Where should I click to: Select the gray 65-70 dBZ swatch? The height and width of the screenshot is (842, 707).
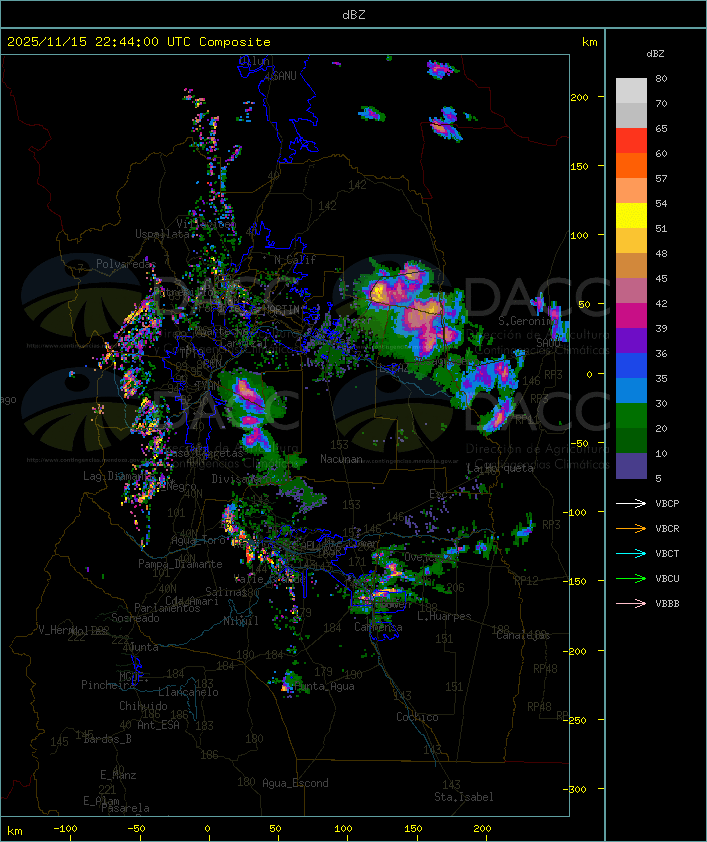pyautogui.click(x=631, y=115)
